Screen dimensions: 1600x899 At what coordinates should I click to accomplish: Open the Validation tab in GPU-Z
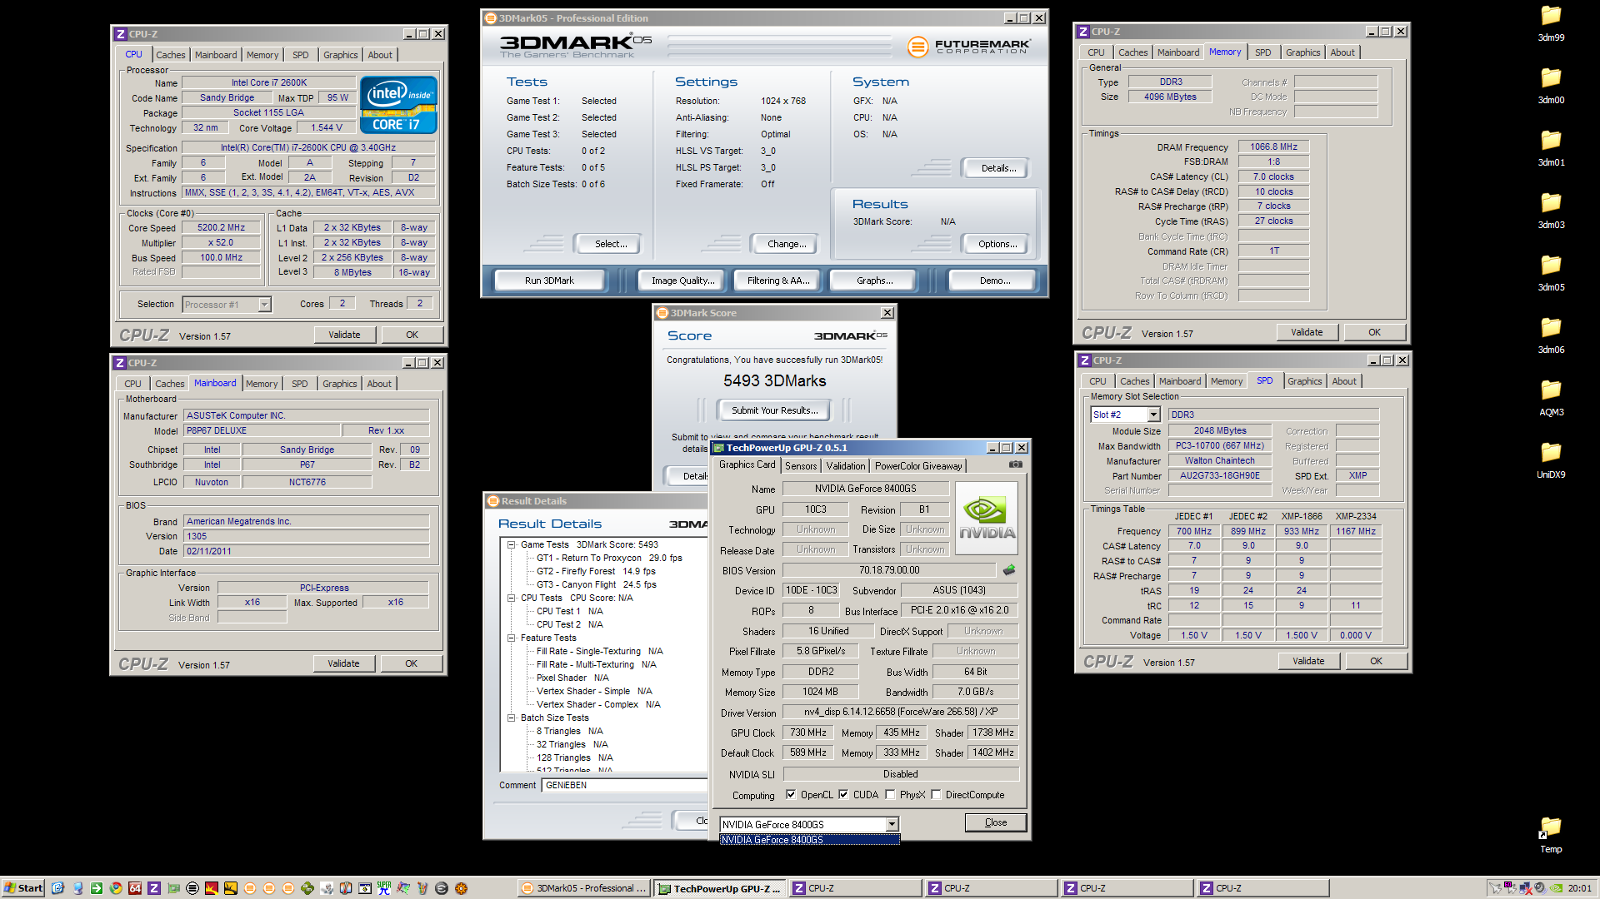[846, 466]
